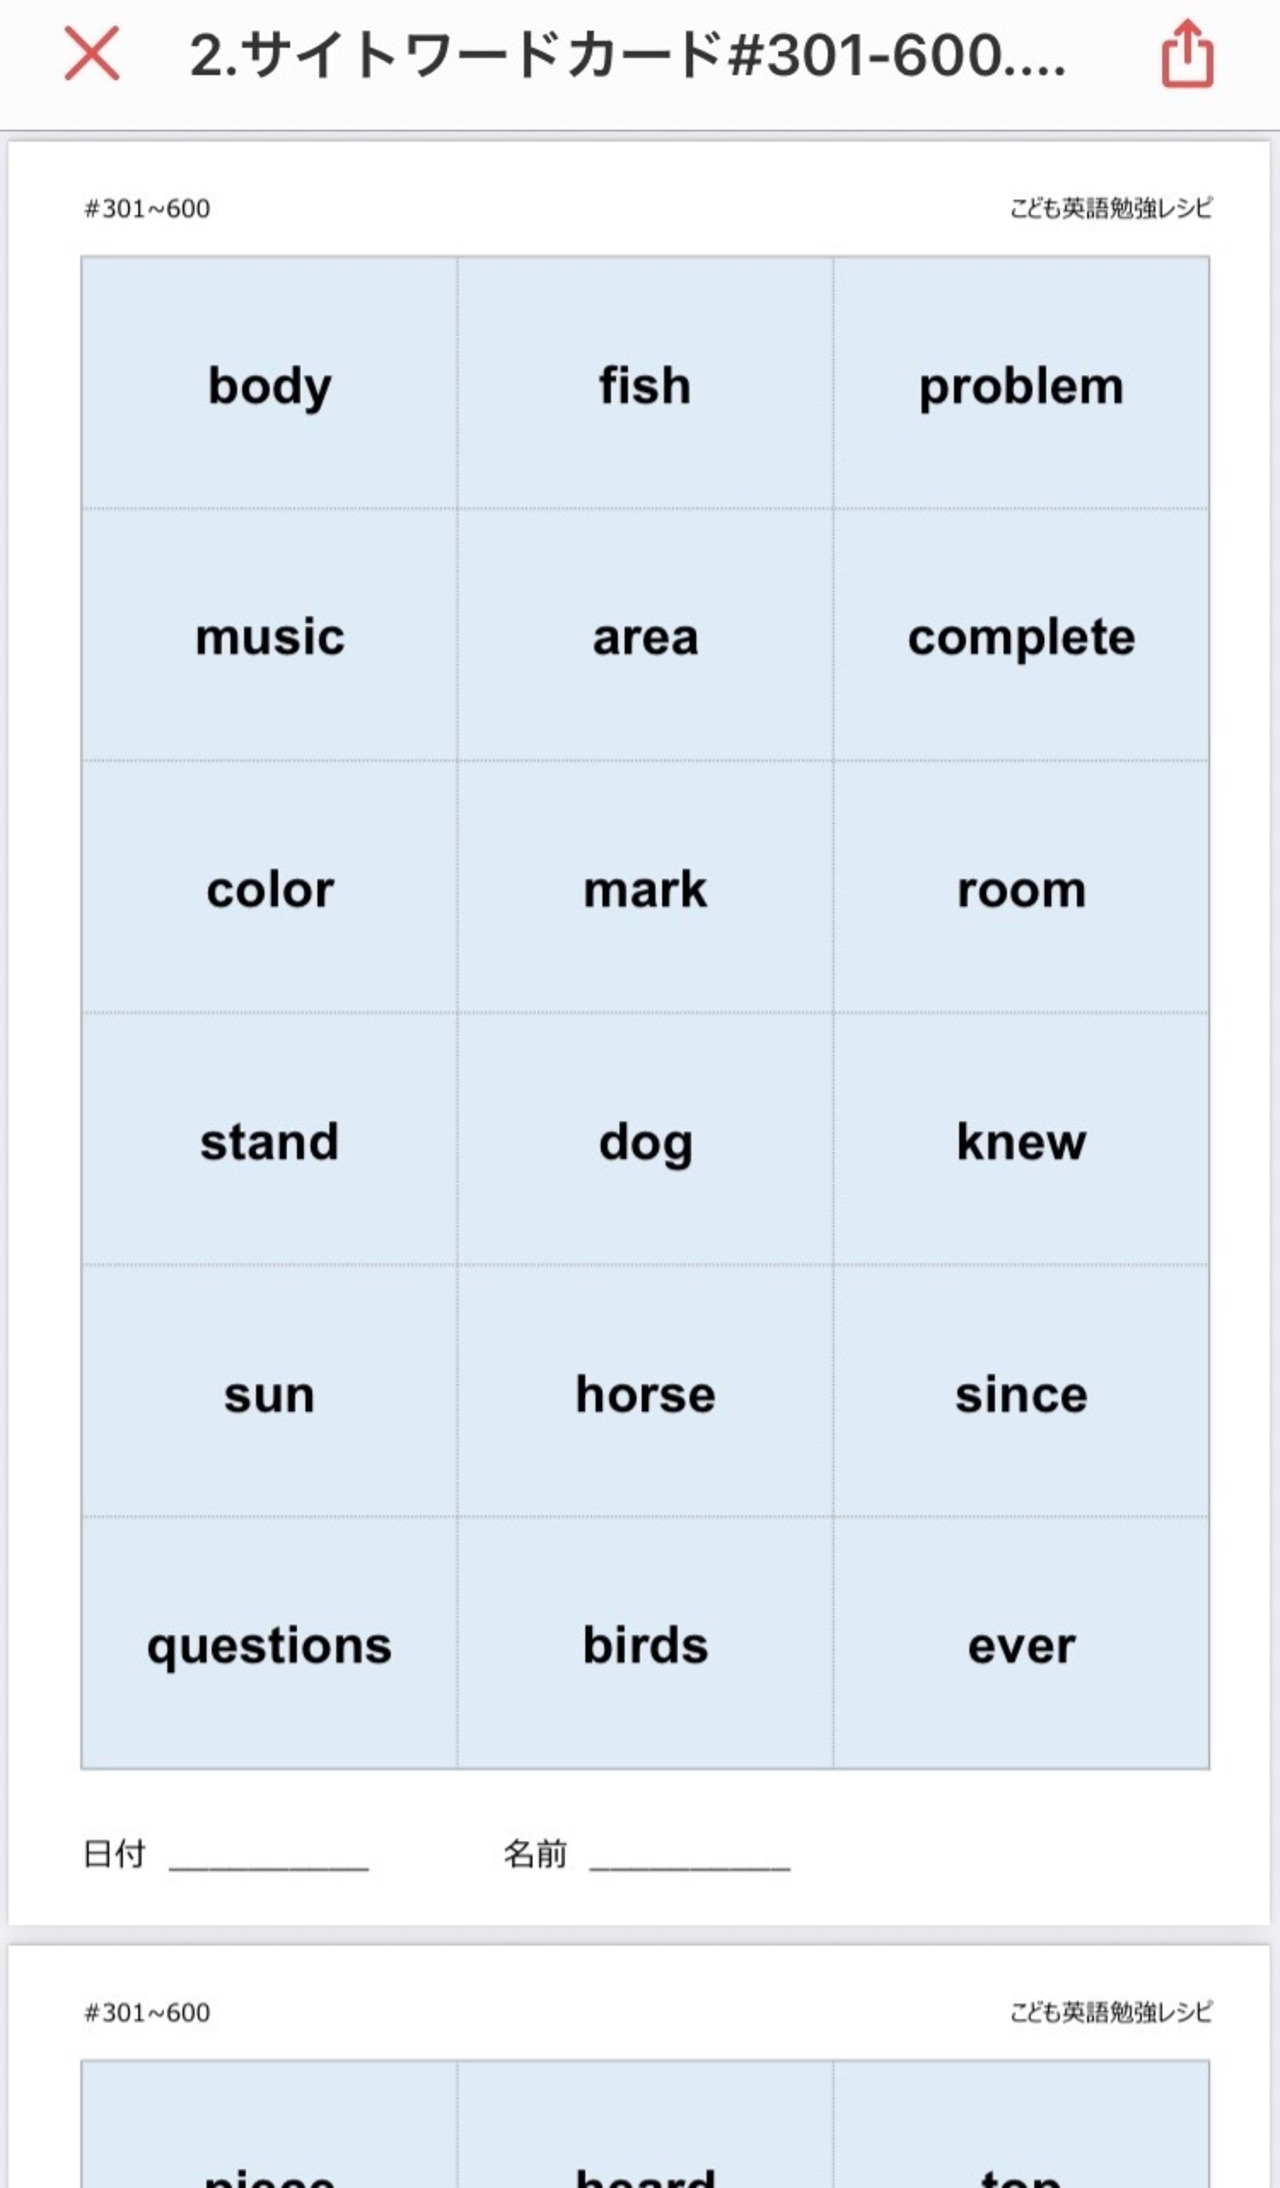
Task: Tap the "dog" word card
Action: coord(645,1140)
